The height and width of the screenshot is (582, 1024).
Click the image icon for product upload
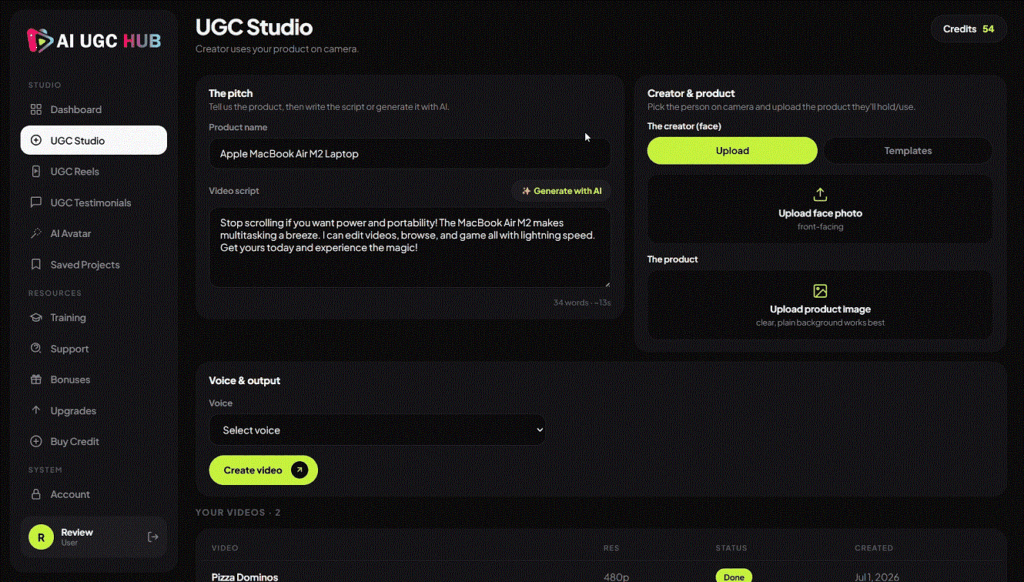tap(820, 291)
